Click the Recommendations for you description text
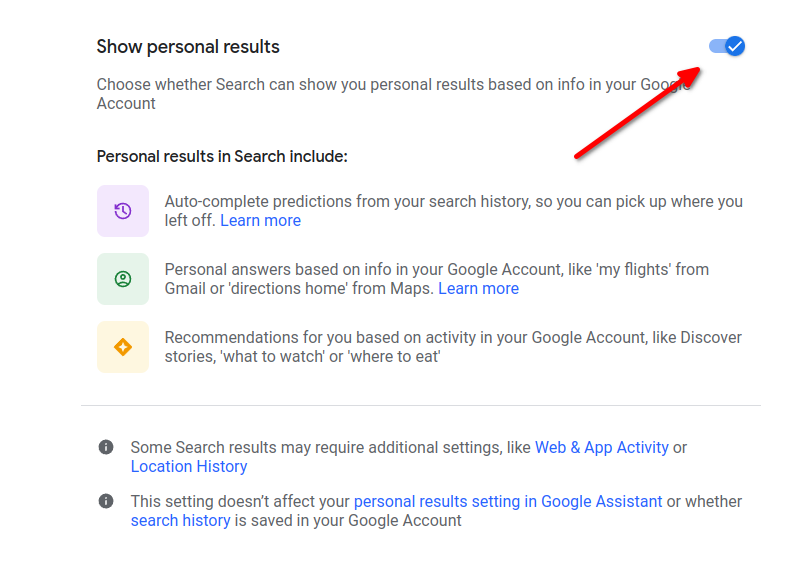This screenshot has width=790, height=577. [x=453, y=347]
